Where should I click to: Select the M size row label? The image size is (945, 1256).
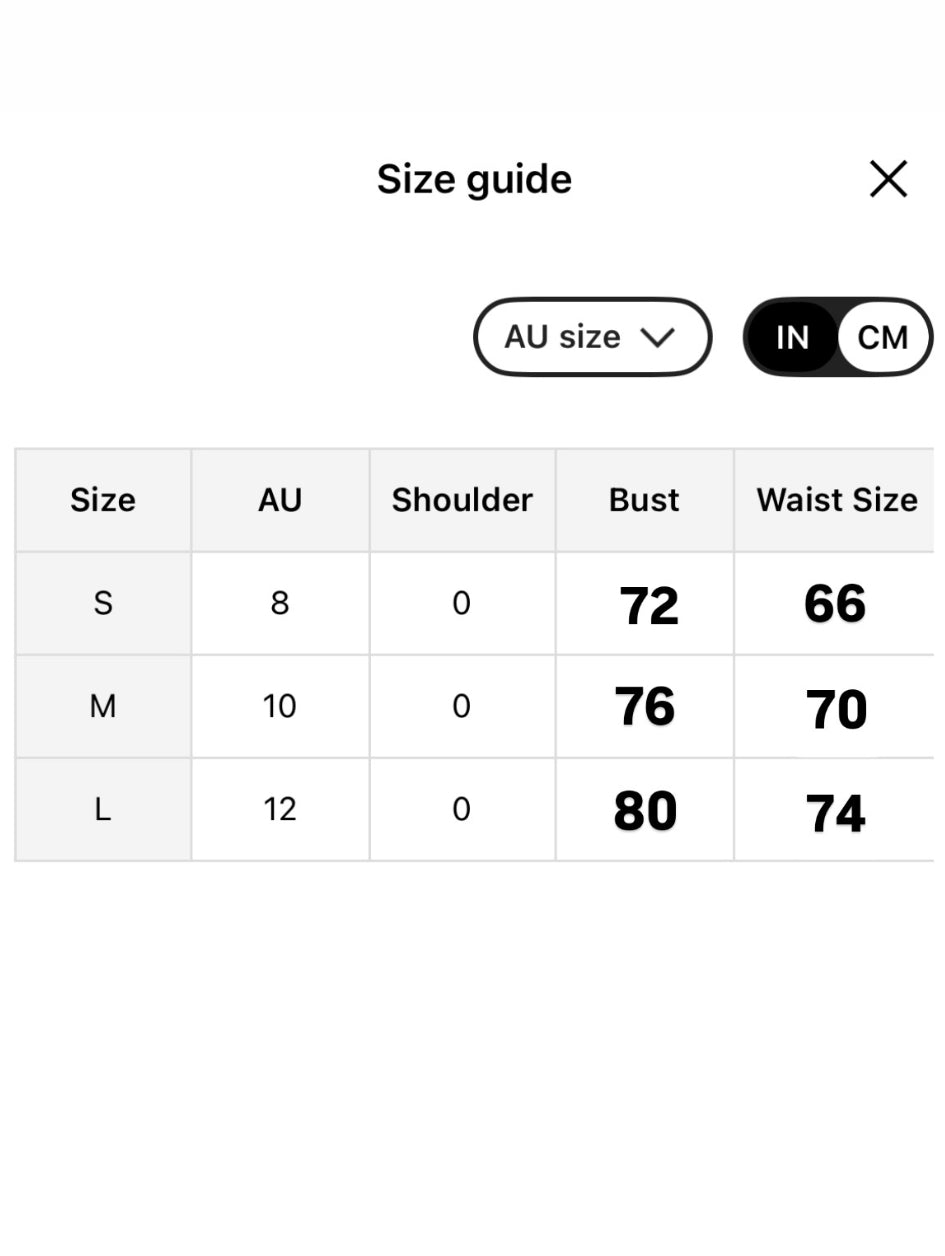103,707
